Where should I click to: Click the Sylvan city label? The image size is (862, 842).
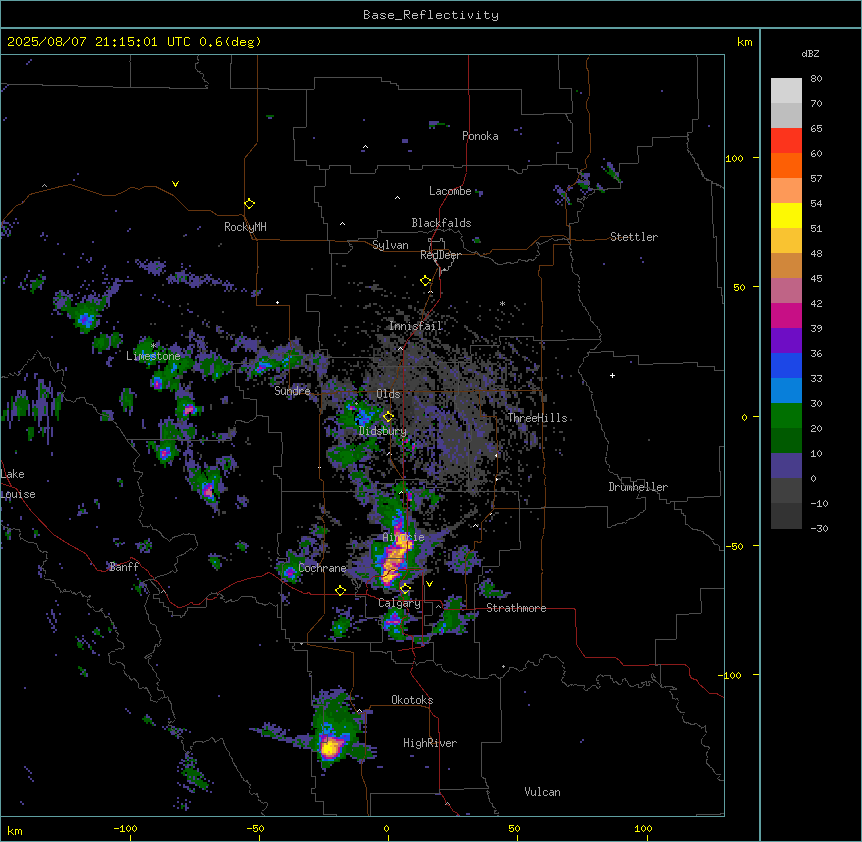coord(390,245)
